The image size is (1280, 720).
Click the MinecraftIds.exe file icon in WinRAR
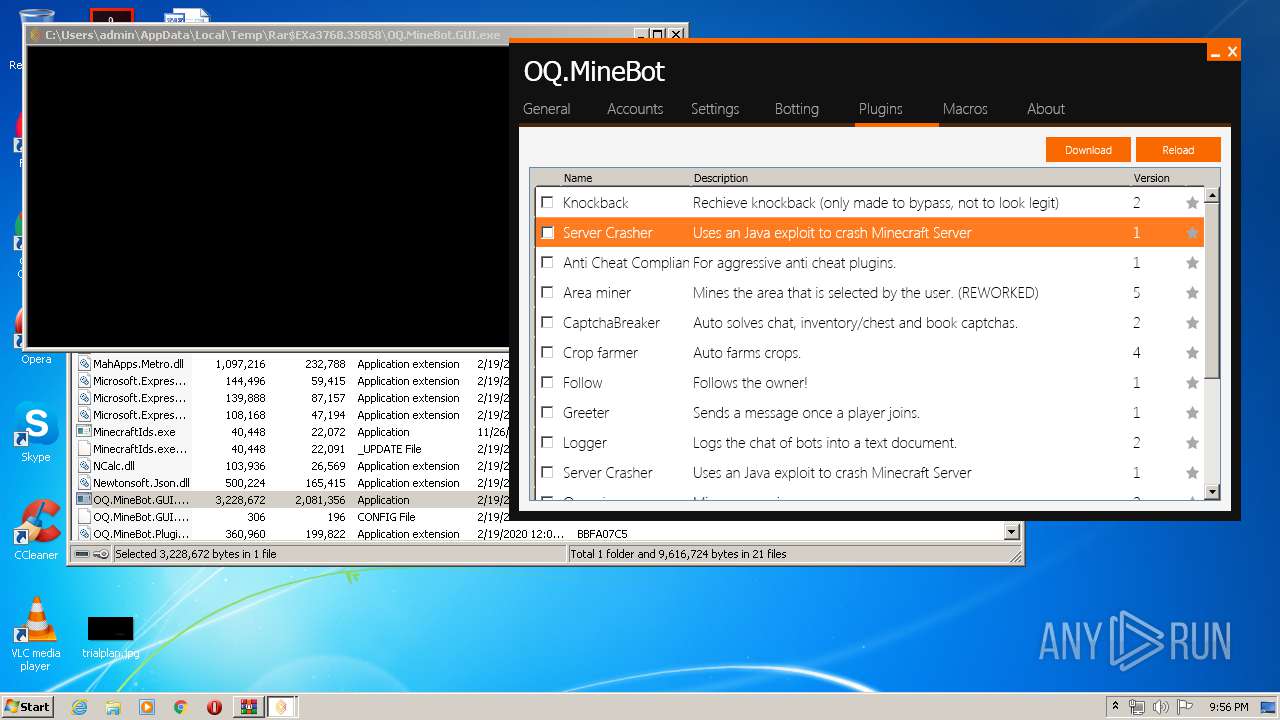click(x=85, y=432)
